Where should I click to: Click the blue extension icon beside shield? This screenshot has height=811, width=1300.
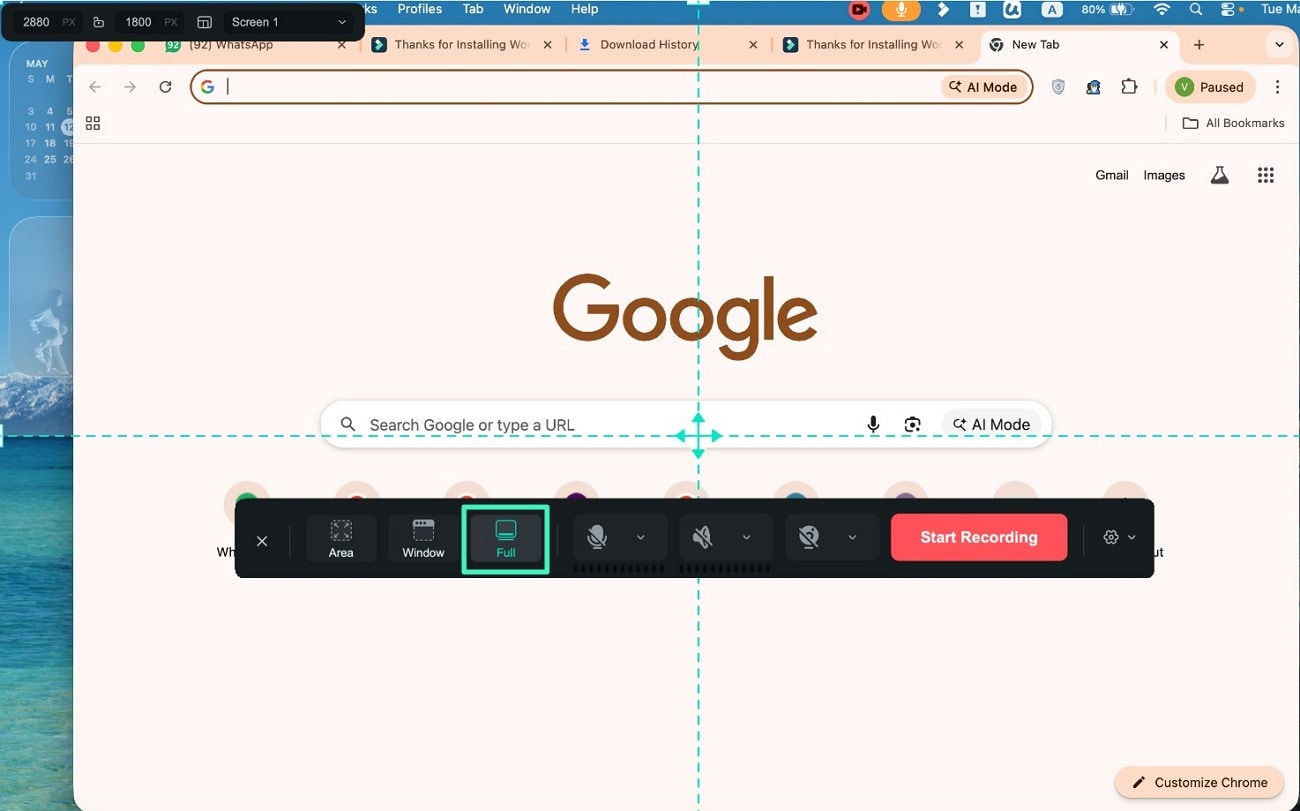(x=1093, y=87)
